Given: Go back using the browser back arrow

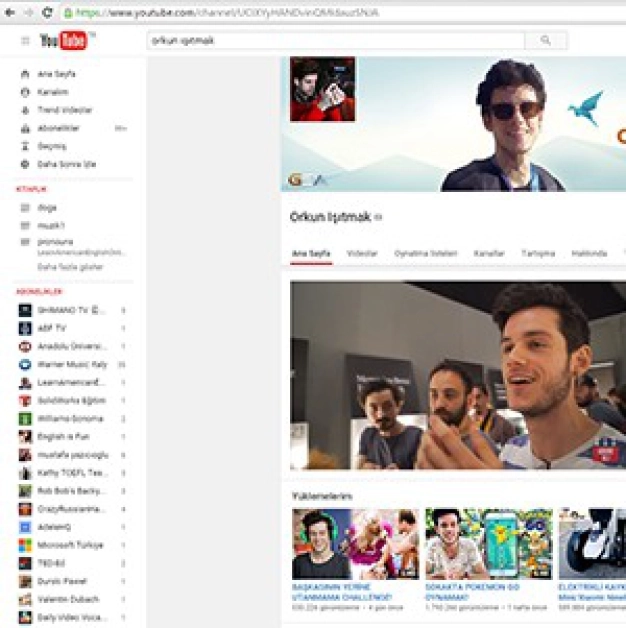Looking at the screenshot, I should click(x=9, y=13).
